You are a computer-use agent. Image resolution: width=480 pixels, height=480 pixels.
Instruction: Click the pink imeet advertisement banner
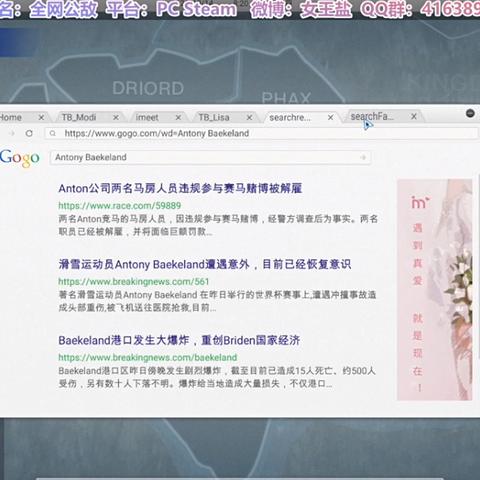[x=435, y=290]
